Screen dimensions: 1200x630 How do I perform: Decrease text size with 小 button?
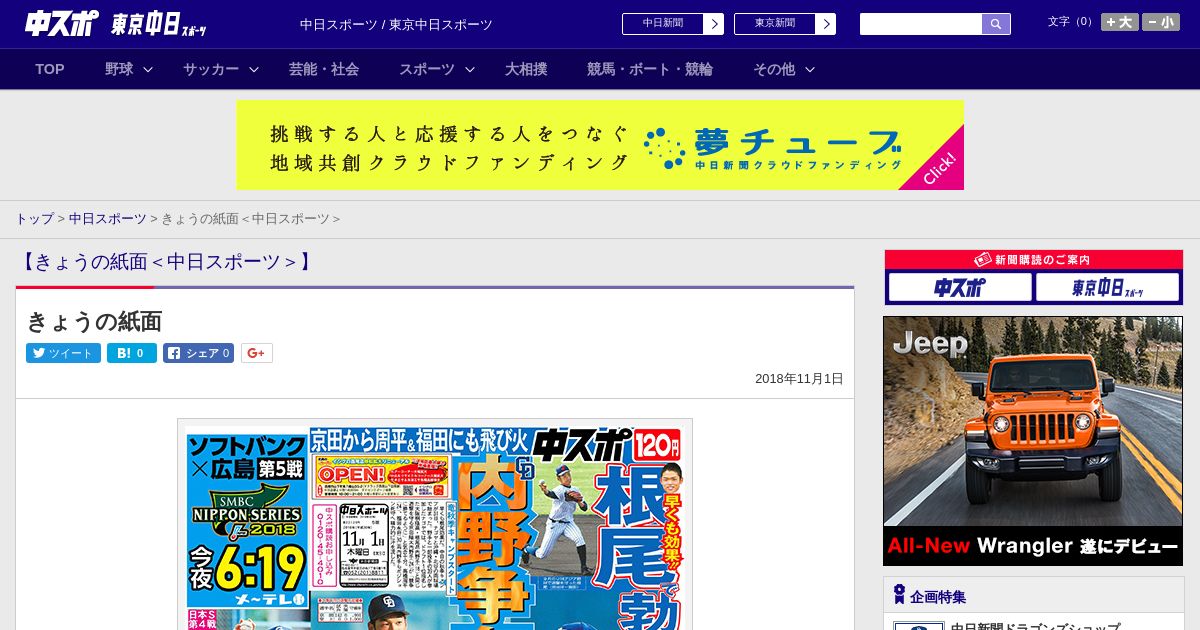tap(1161, 22)
